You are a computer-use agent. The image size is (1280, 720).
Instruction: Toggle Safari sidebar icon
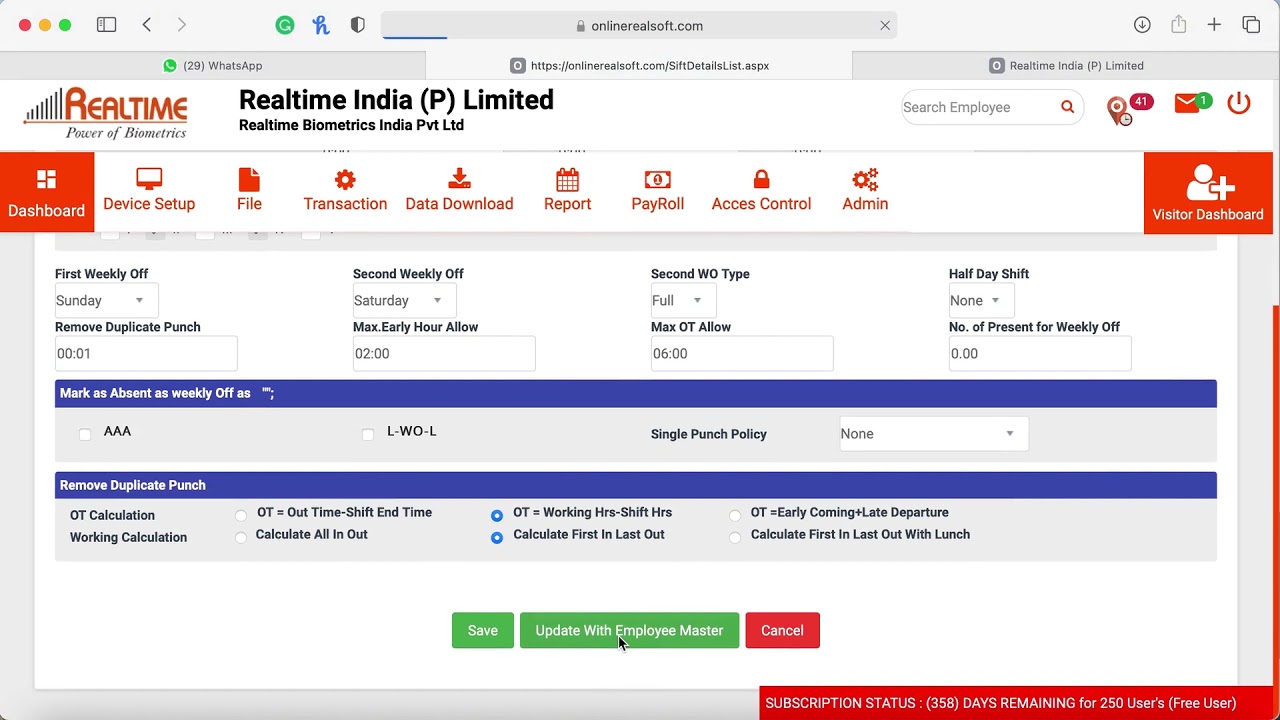click(x=106, y=25)
